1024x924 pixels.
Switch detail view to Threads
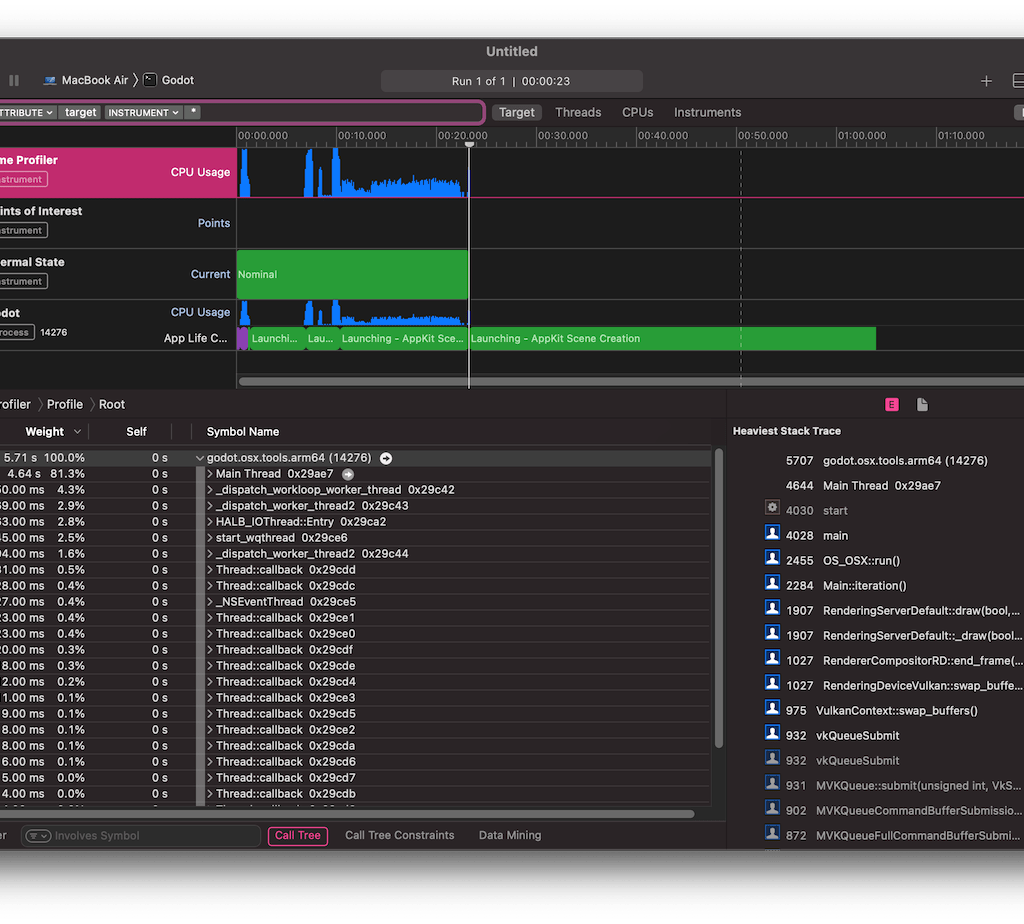[x=578, y=112]
